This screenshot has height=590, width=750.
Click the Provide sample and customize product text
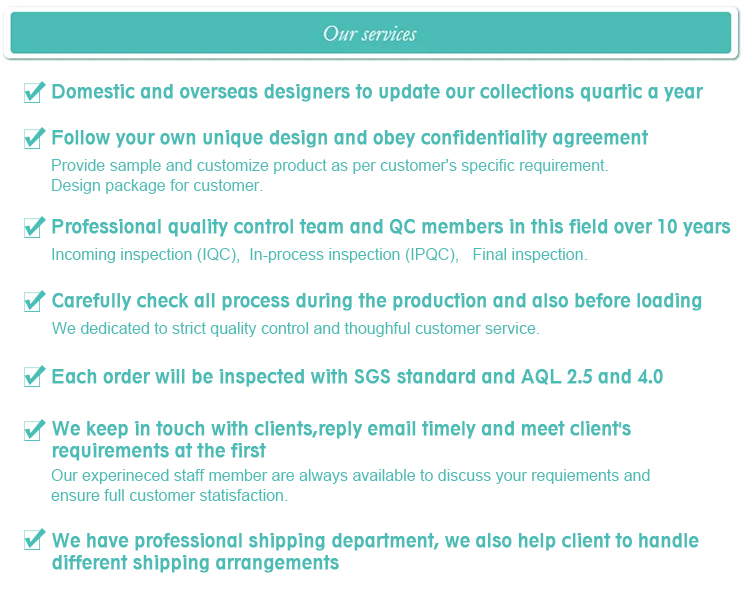pos(330,166)
